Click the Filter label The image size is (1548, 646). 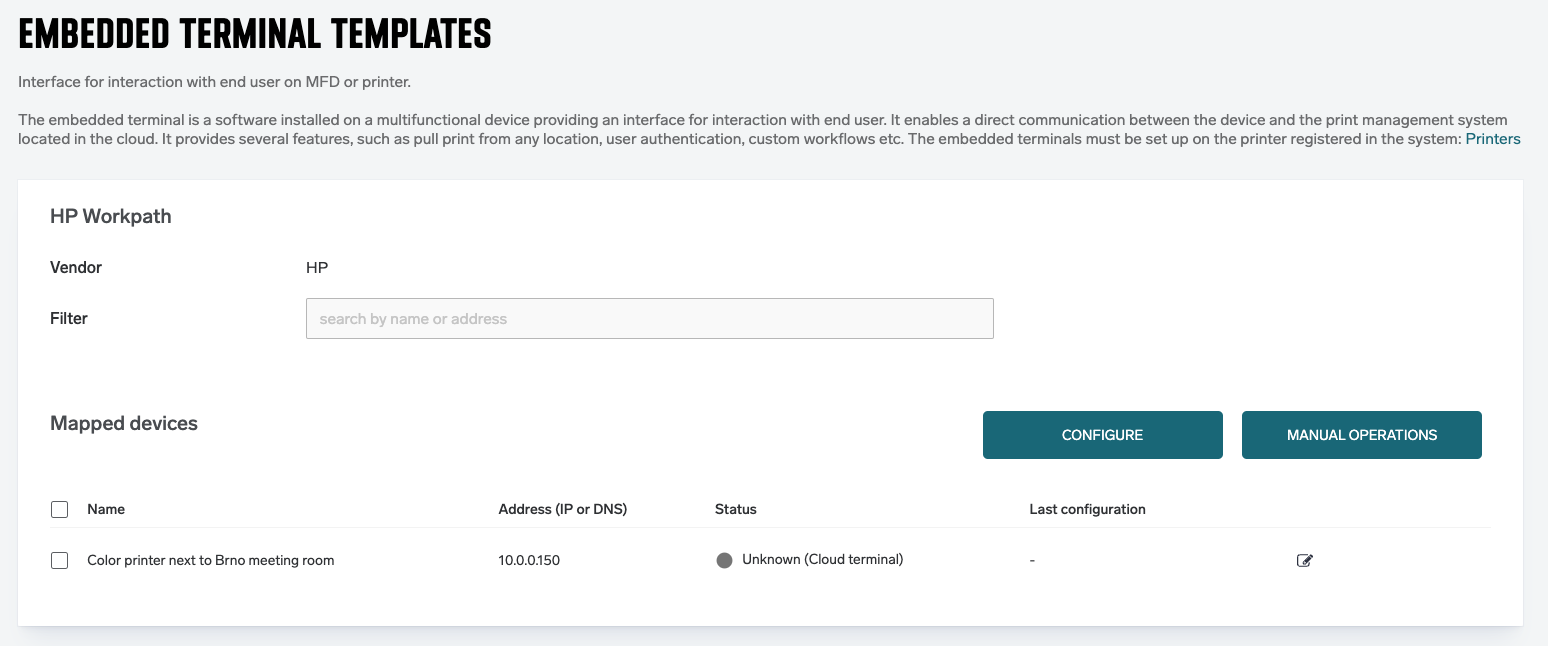pos(69,319)
